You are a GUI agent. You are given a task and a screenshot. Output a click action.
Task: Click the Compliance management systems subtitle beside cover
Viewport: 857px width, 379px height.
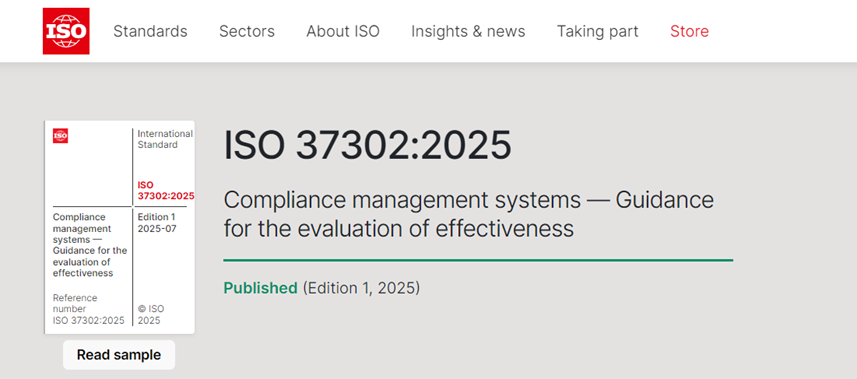point(468,214)
